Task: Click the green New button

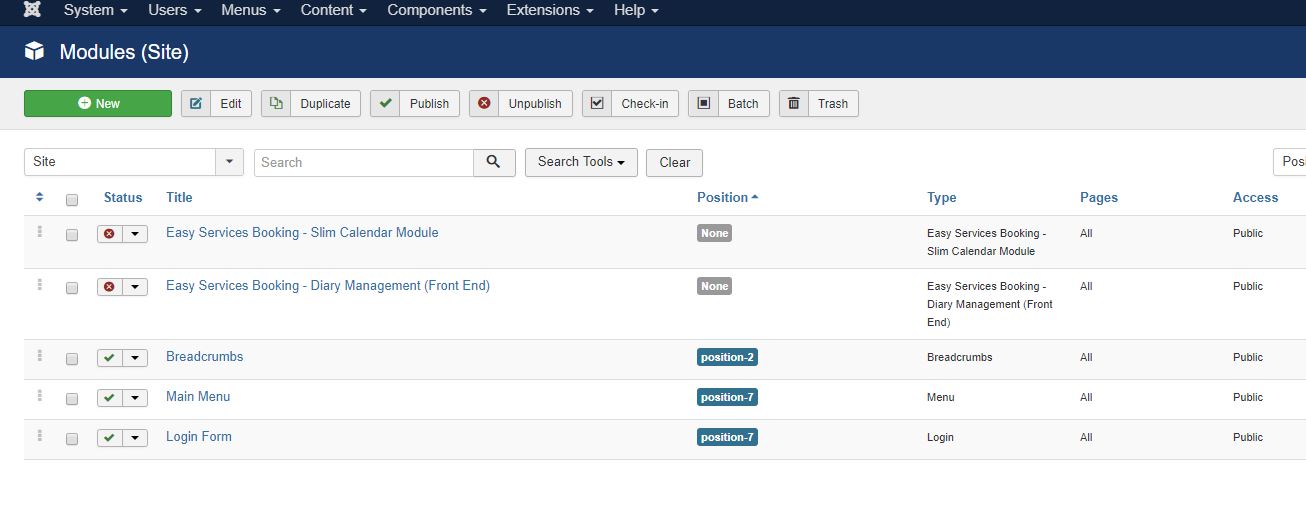Action: tap(98, 103)
